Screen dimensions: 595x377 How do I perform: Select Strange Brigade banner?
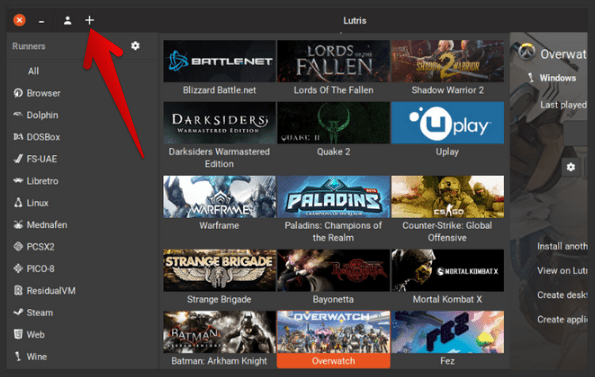219,270
